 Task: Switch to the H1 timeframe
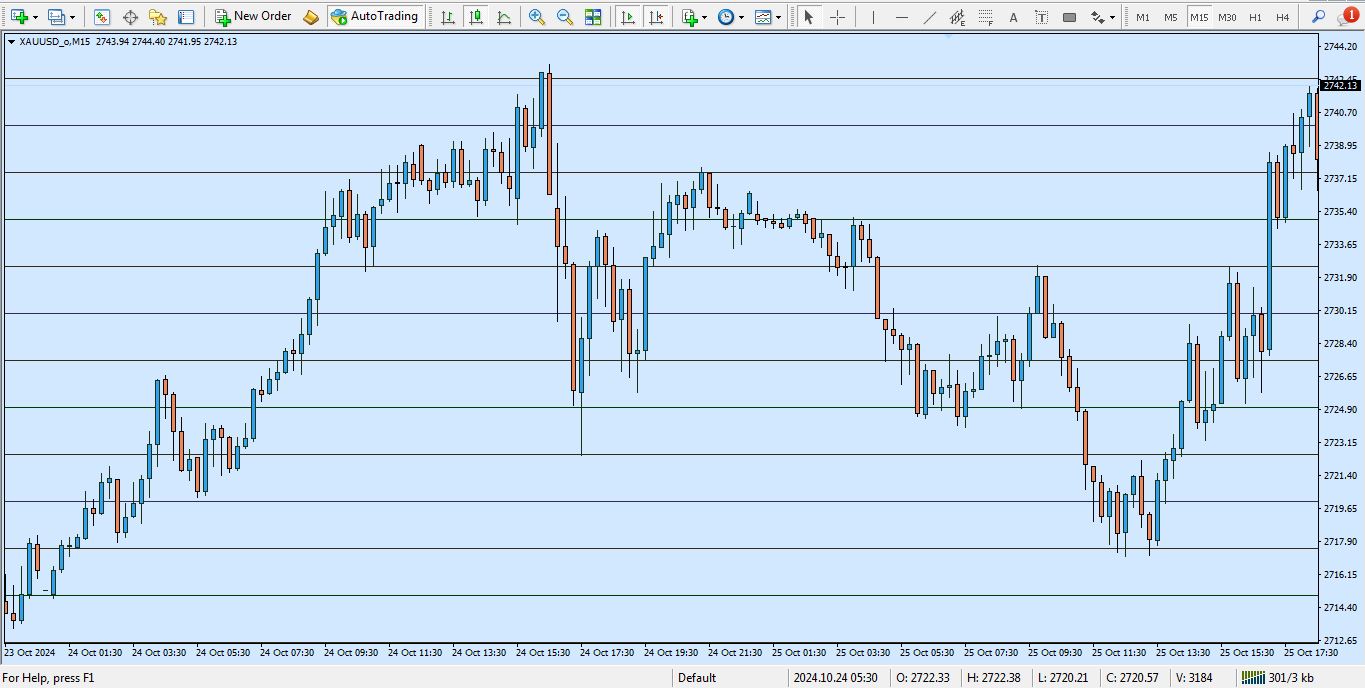point(1255,17)
